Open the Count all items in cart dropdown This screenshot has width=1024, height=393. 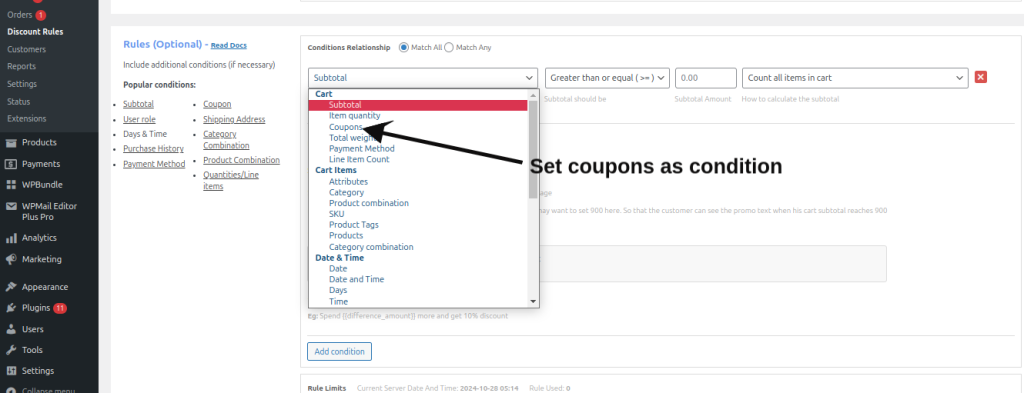pos(855,78)
